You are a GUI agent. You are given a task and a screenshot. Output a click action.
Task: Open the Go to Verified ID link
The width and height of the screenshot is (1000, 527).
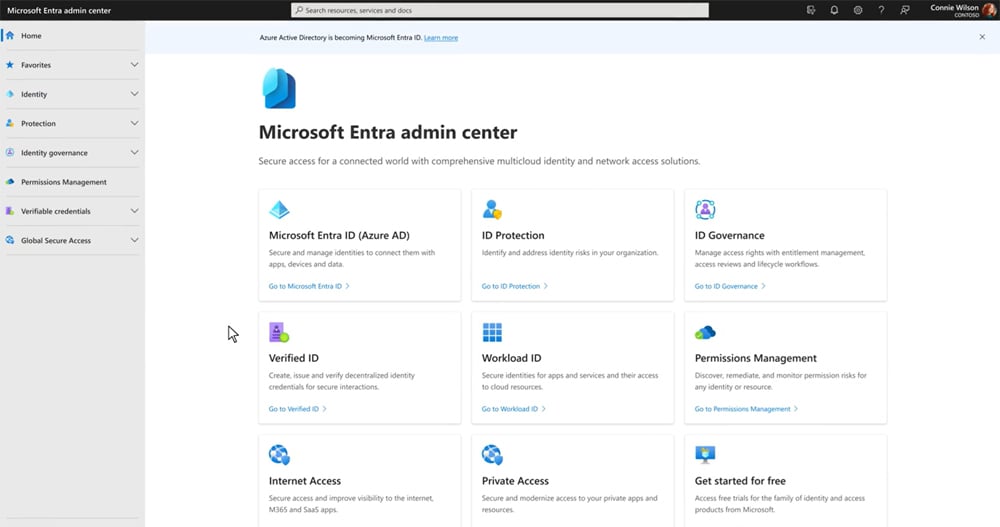[x=294, y=409]
